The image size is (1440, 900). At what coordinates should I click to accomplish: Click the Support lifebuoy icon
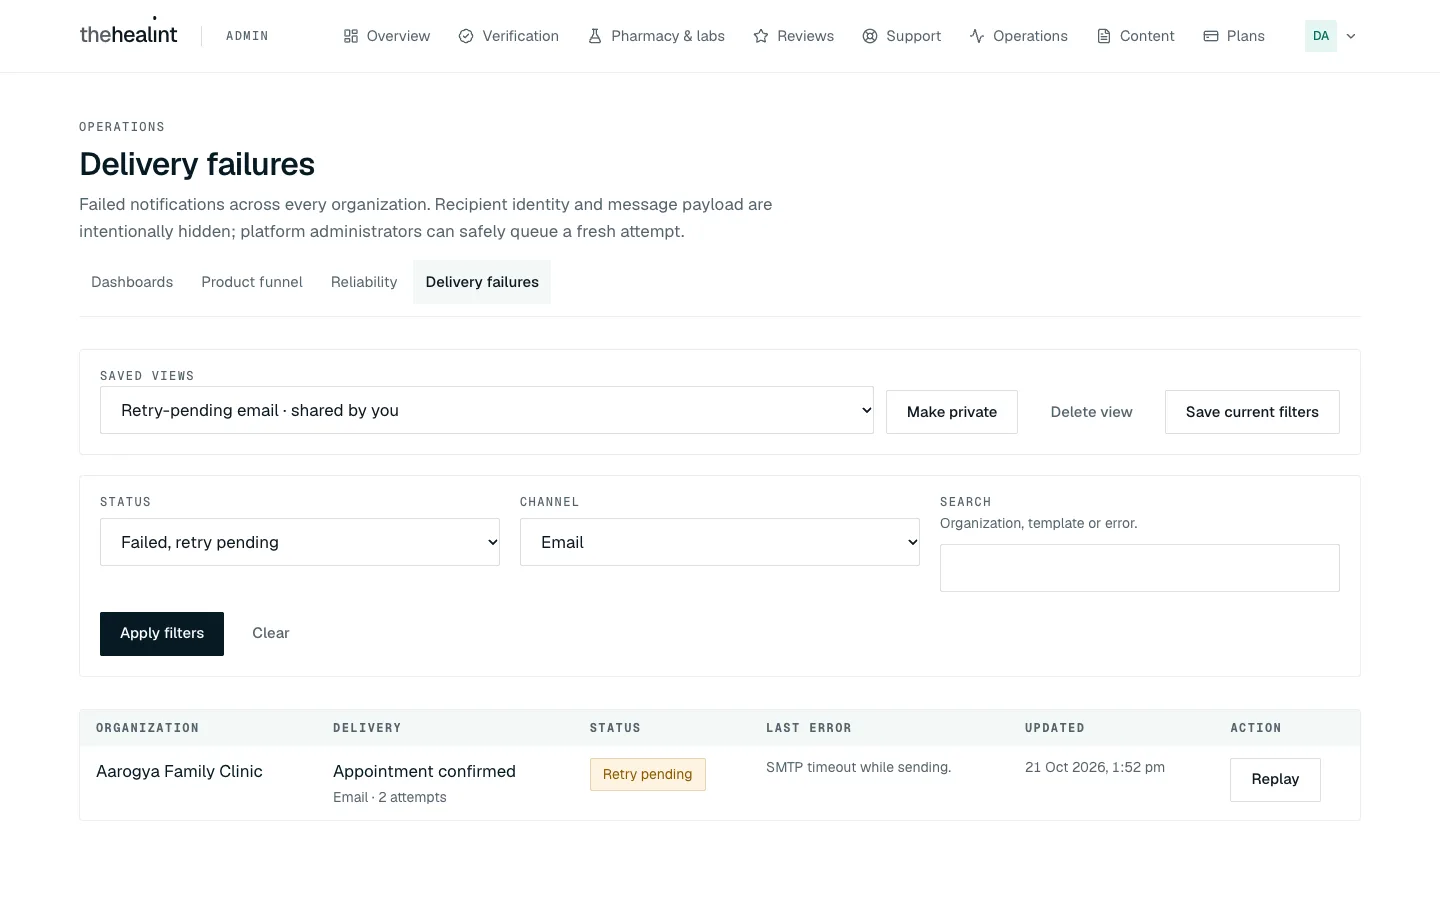click(x=870, y=36)
